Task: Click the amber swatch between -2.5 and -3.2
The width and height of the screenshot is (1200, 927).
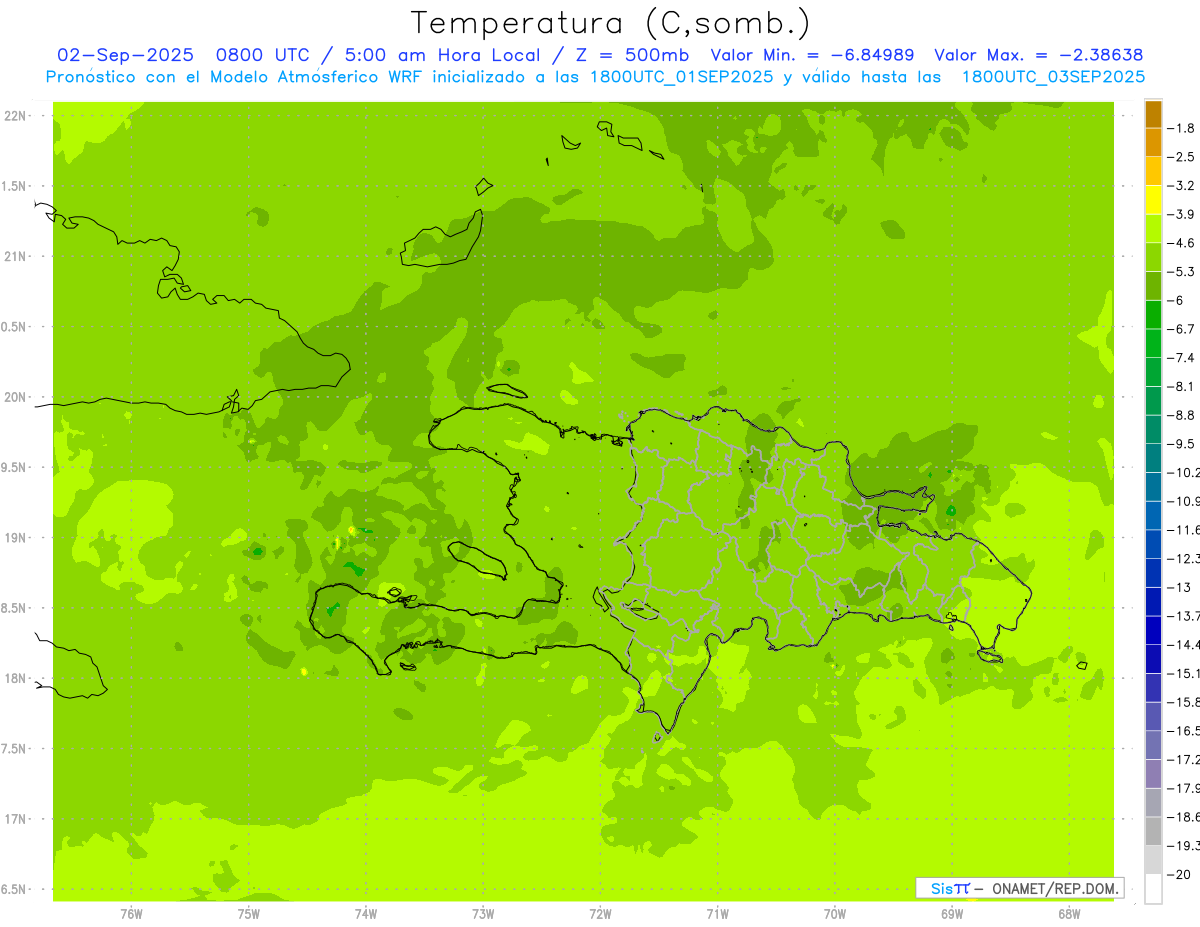Action: pyautogui.click(x=1153, y=171)
